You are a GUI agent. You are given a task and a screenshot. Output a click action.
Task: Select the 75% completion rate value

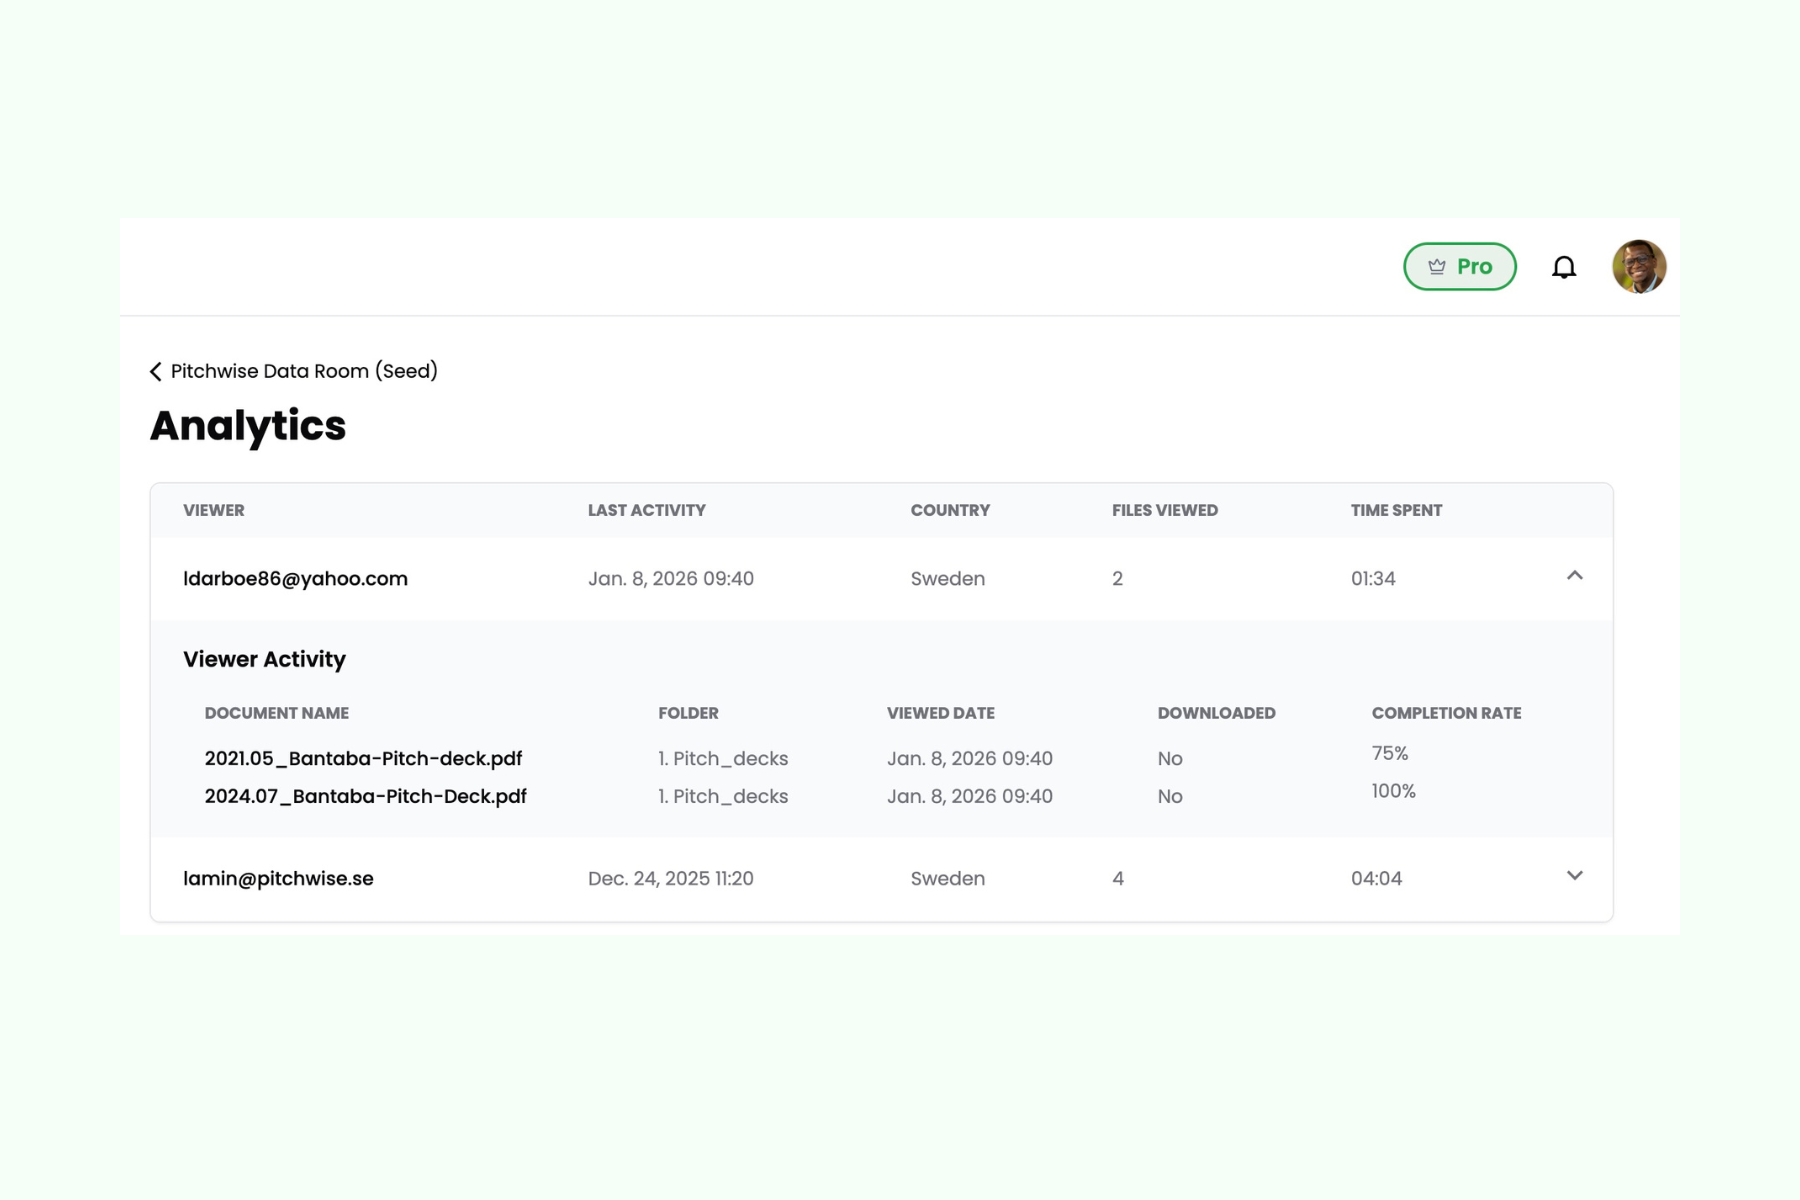[x=1389, y=753]
